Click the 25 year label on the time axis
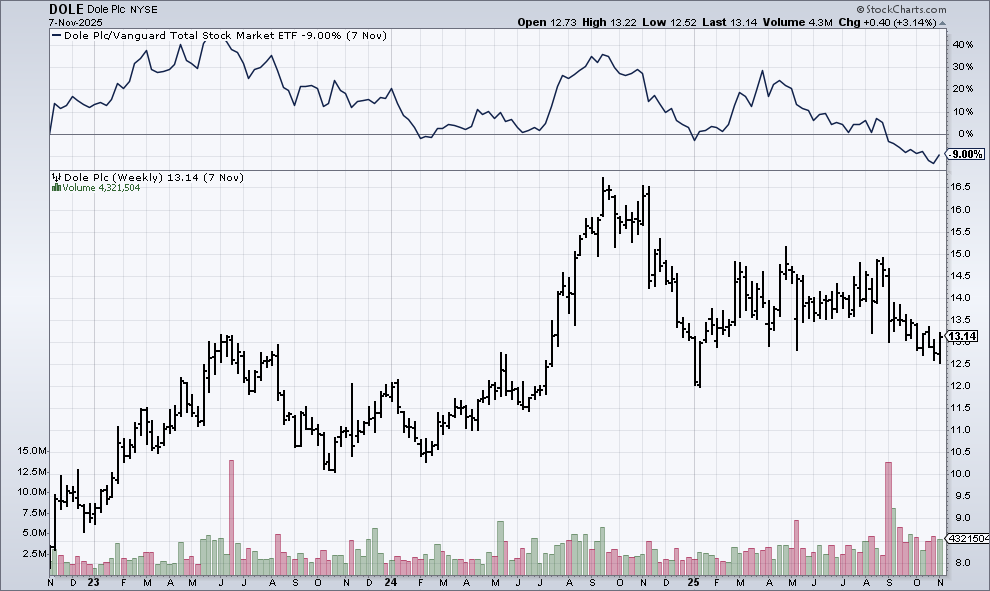This screenshot has height=591, width=990. click(x=694, y=582)
